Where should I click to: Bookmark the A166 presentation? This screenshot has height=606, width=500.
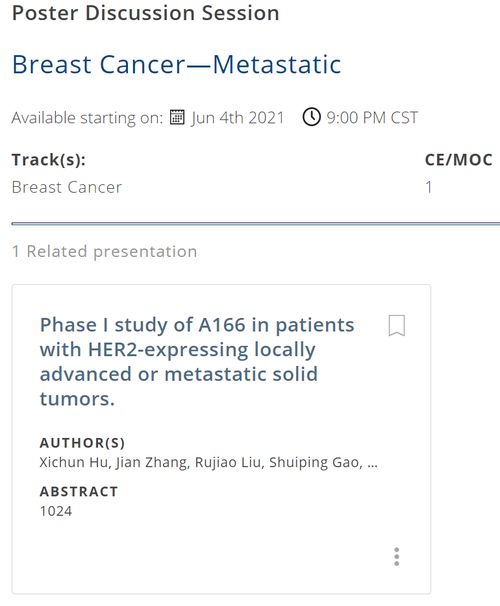[x=396, y=325]
